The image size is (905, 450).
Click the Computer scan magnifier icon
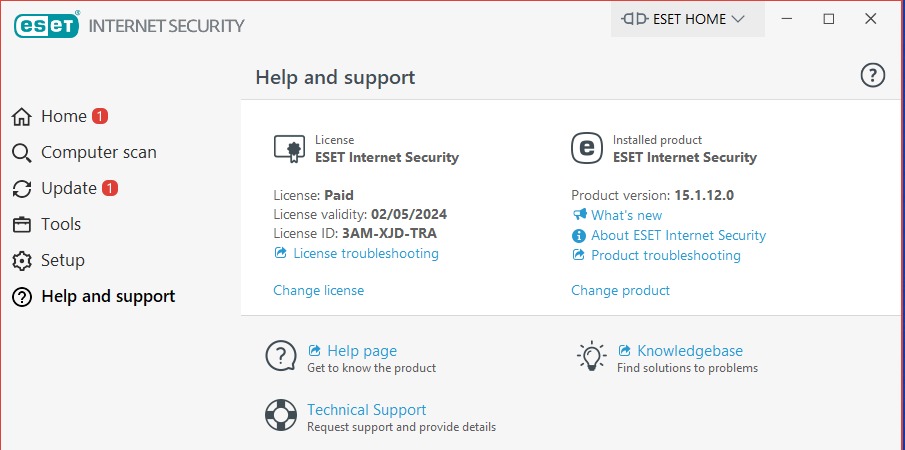(x=22, y=153)
